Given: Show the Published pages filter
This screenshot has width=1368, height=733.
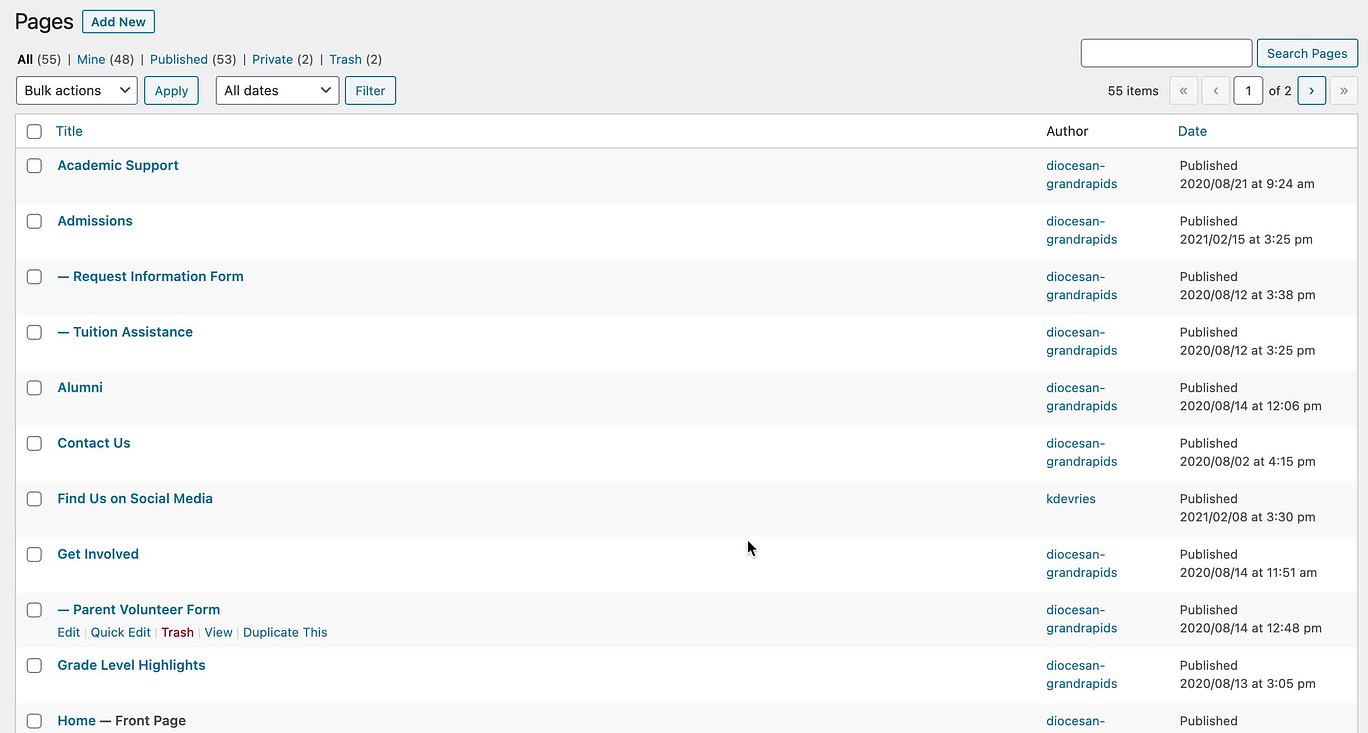Looking at the screenshot, I should 178,60.
